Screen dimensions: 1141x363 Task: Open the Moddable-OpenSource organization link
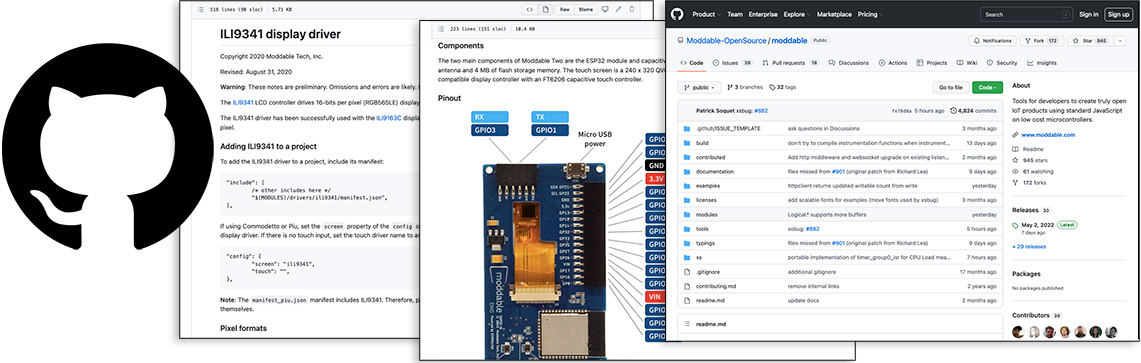tap(725, 41)
